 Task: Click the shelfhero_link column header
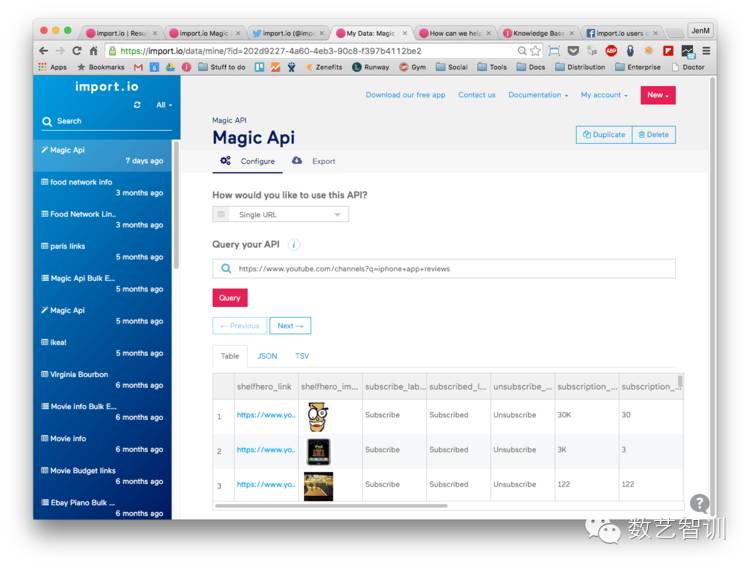[x=264, y=386]
